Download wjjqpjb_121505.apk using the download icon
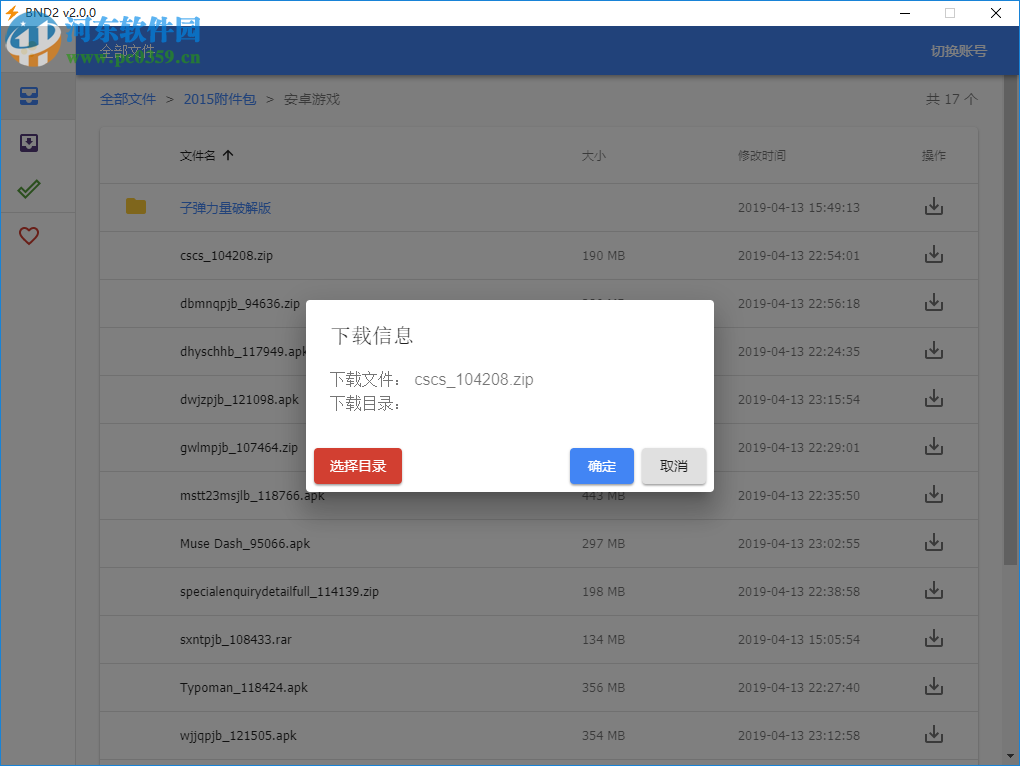1020x766 pixels. coord(933,734)
